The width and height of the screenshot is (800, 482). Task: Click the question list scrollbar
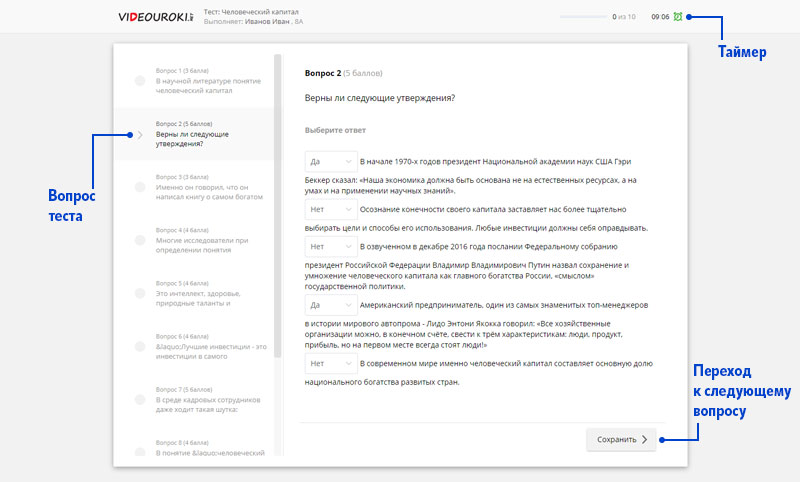(x=278, y=206)
